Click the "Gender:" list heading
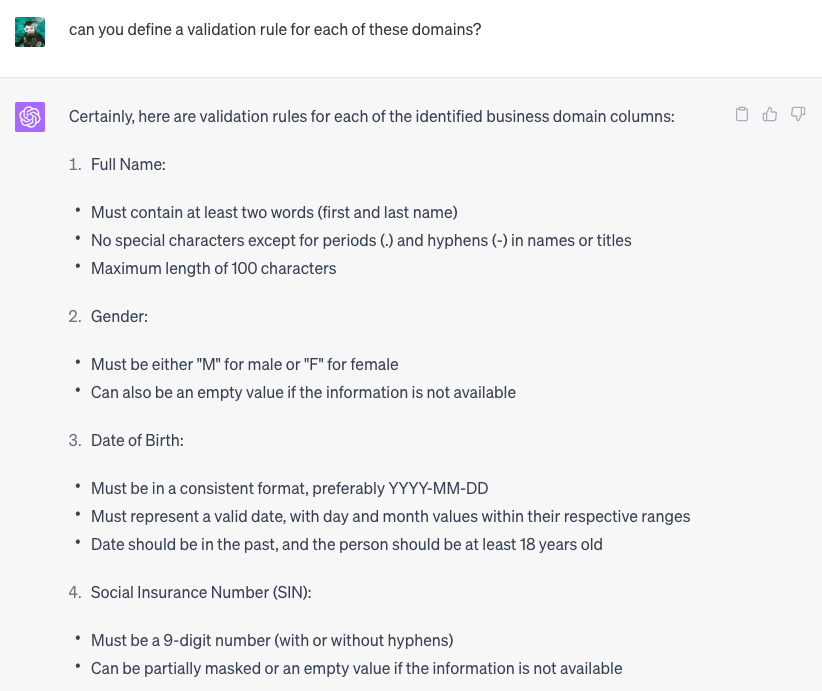This screenshot has height=691, width=822. [119, 316]
